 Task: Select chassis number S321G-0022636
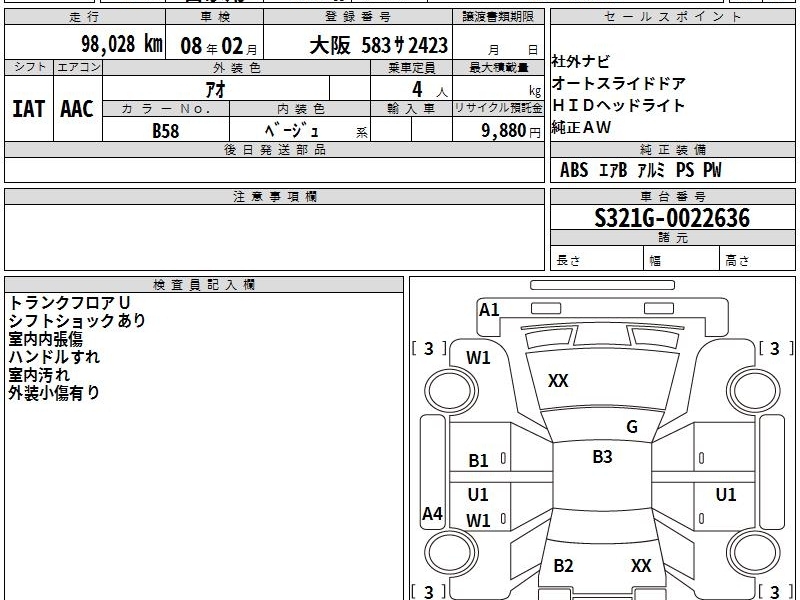(x=672, y=218)
